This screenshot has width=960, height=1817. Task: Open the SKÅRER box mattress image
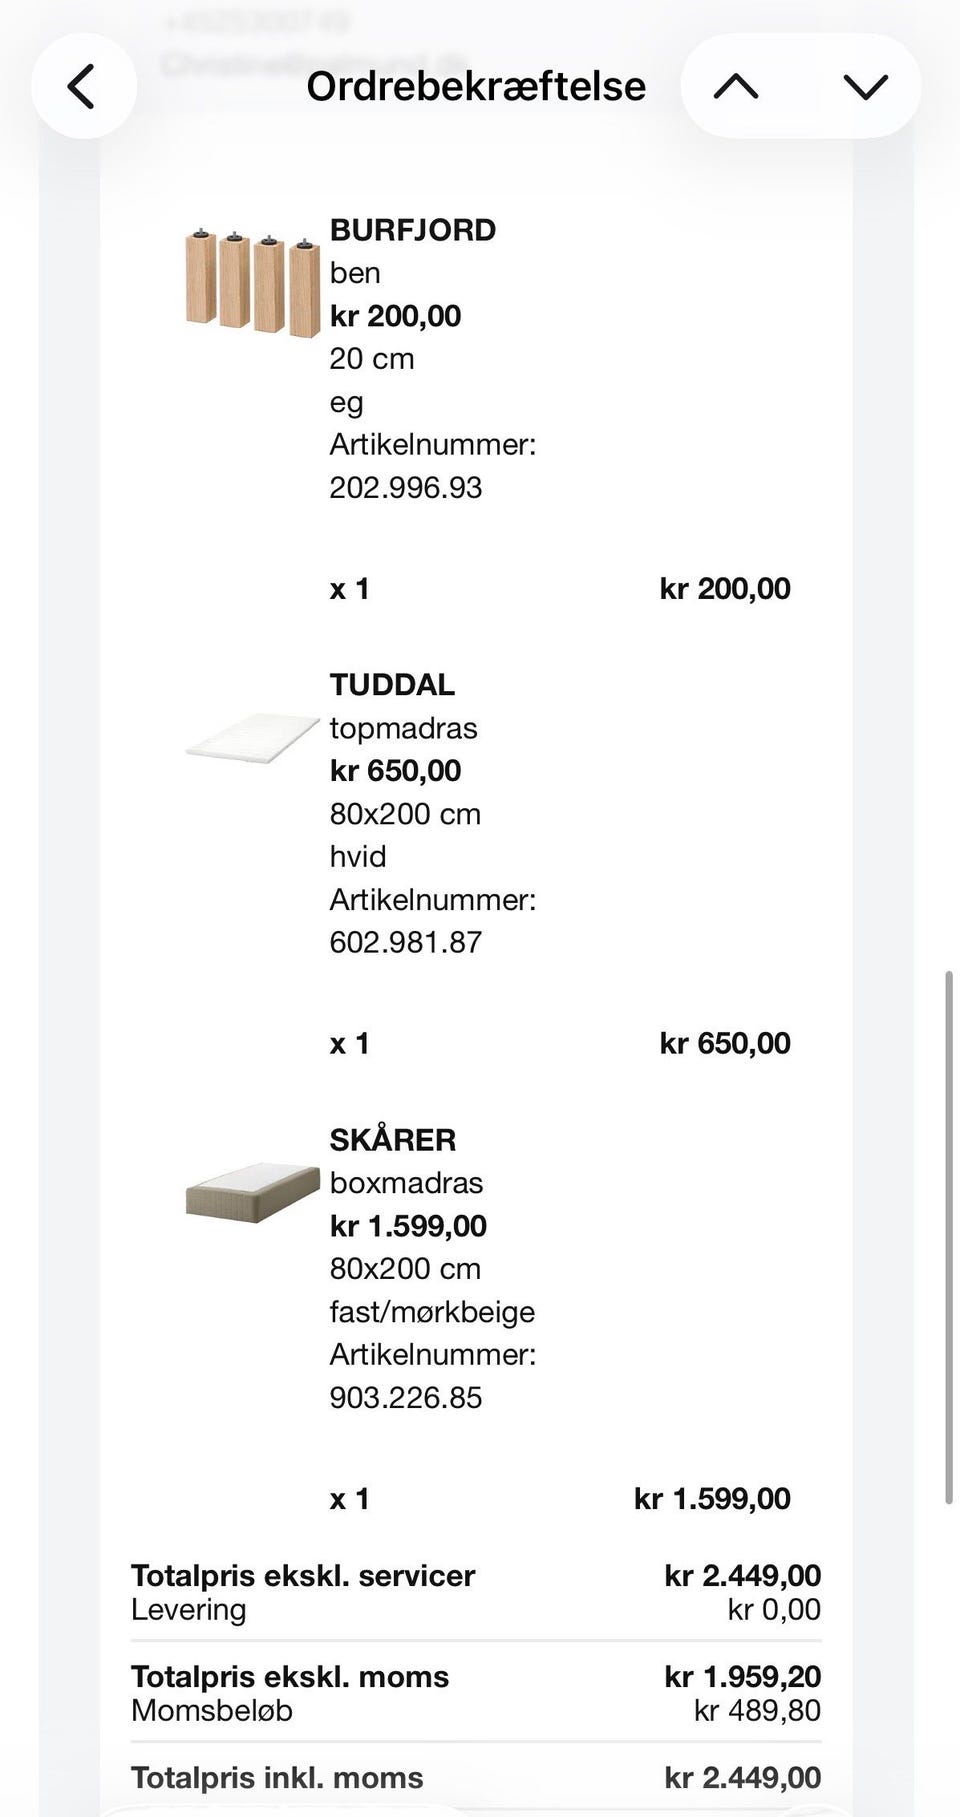point(252,1193)
